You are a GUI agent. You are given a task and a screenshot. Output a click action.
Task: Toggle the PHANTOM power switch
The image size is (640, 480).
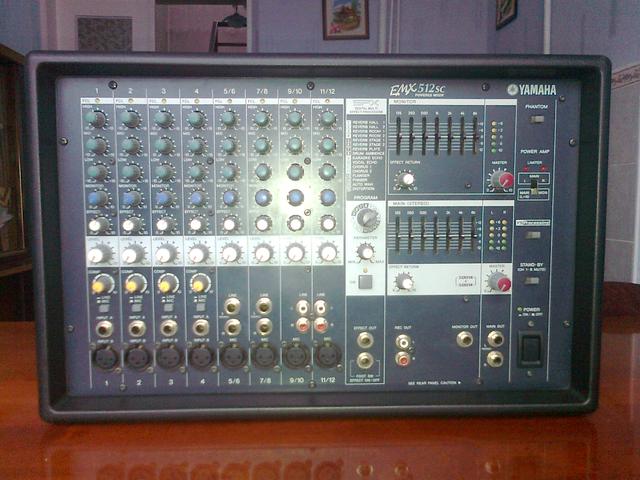click(x=537, y=119)
